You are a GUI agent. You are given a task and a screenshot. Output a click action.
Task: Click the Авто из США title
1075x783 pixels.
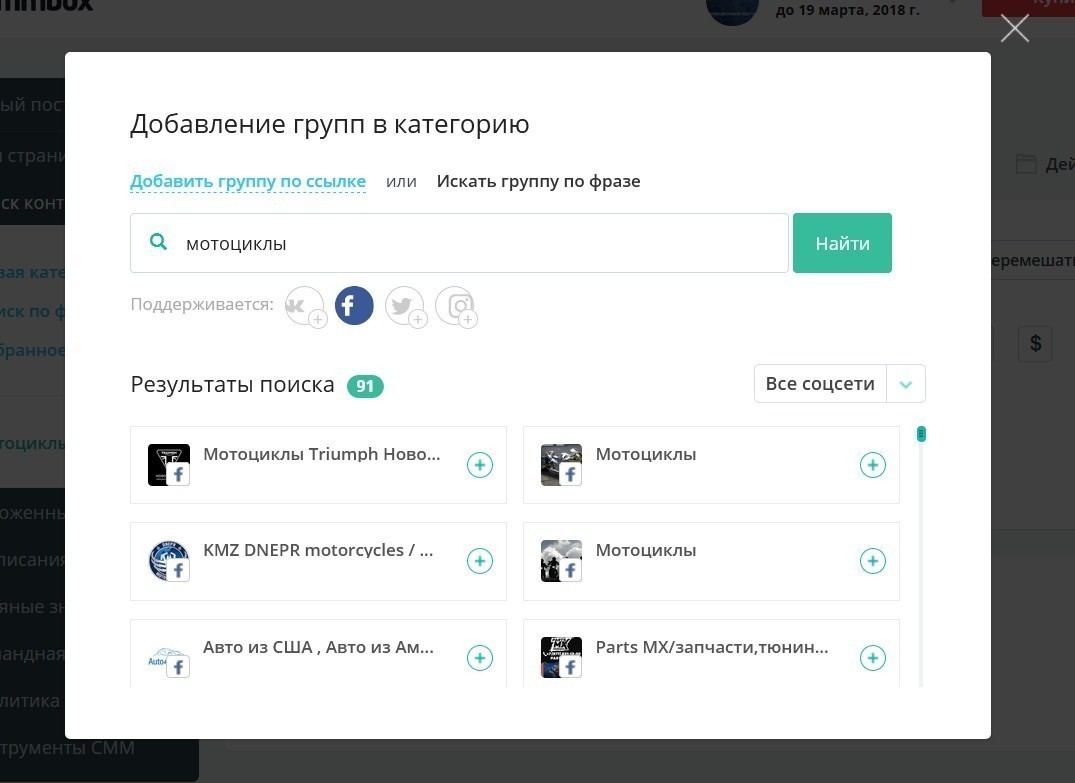click(319, 647)
